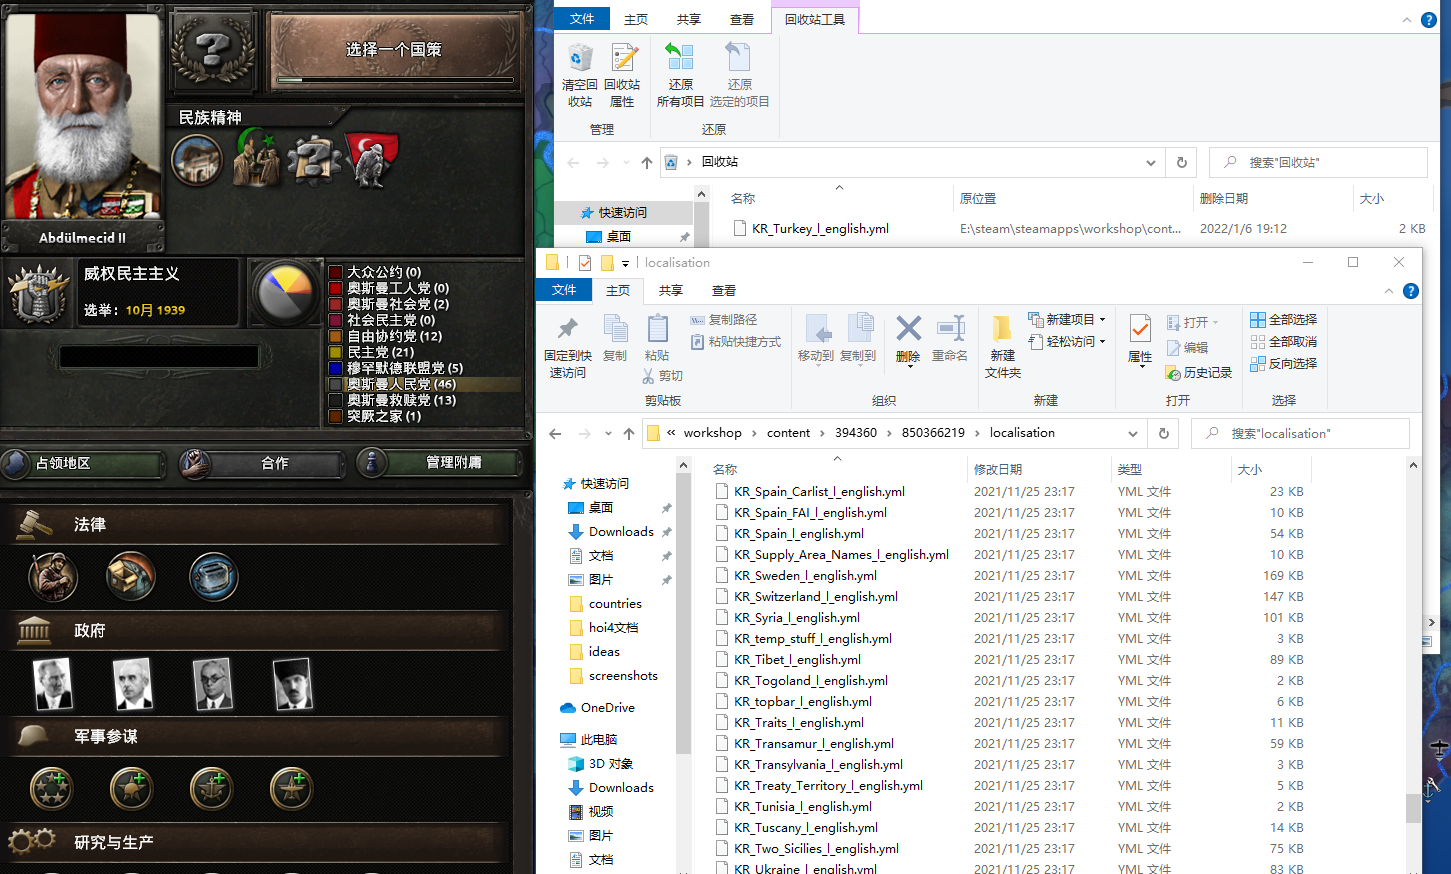Open 文件 menu in localisation window
This screenshot has width=1451, height=874.
pyautogui.click(x=564, y=290)
